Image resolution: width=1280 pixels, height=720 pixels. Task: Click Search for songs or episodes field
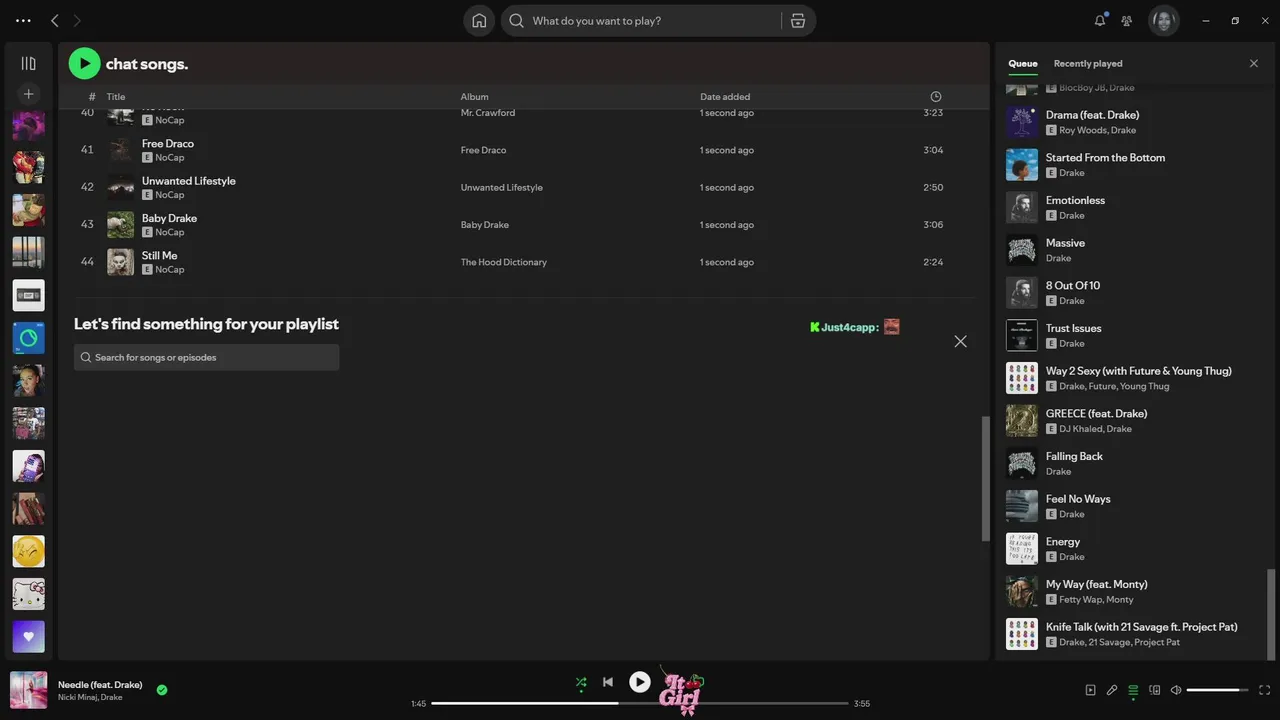pos(206,357)
